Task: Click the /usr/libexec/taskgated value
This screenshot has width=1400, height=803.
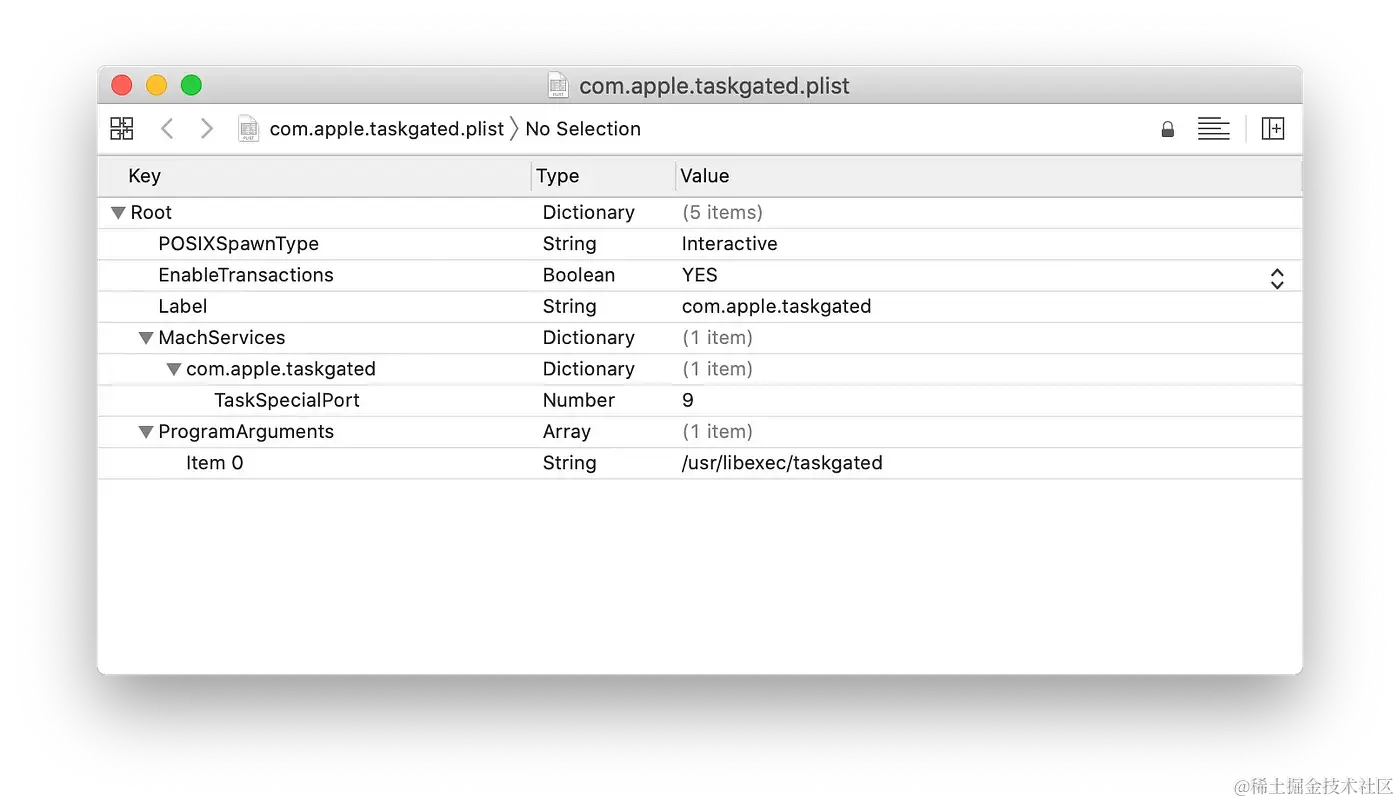Action: point(782,463)
